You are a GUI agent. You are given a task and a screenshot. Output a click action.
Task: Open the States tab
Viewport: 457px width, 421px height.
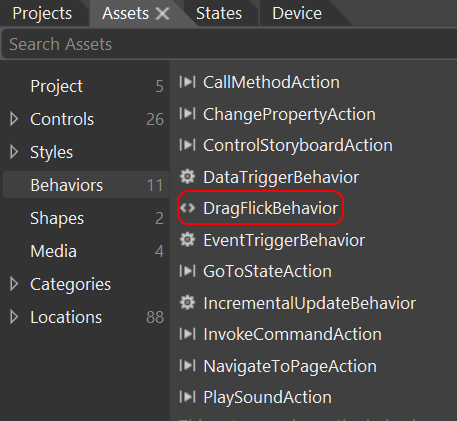tap(219, 14)
